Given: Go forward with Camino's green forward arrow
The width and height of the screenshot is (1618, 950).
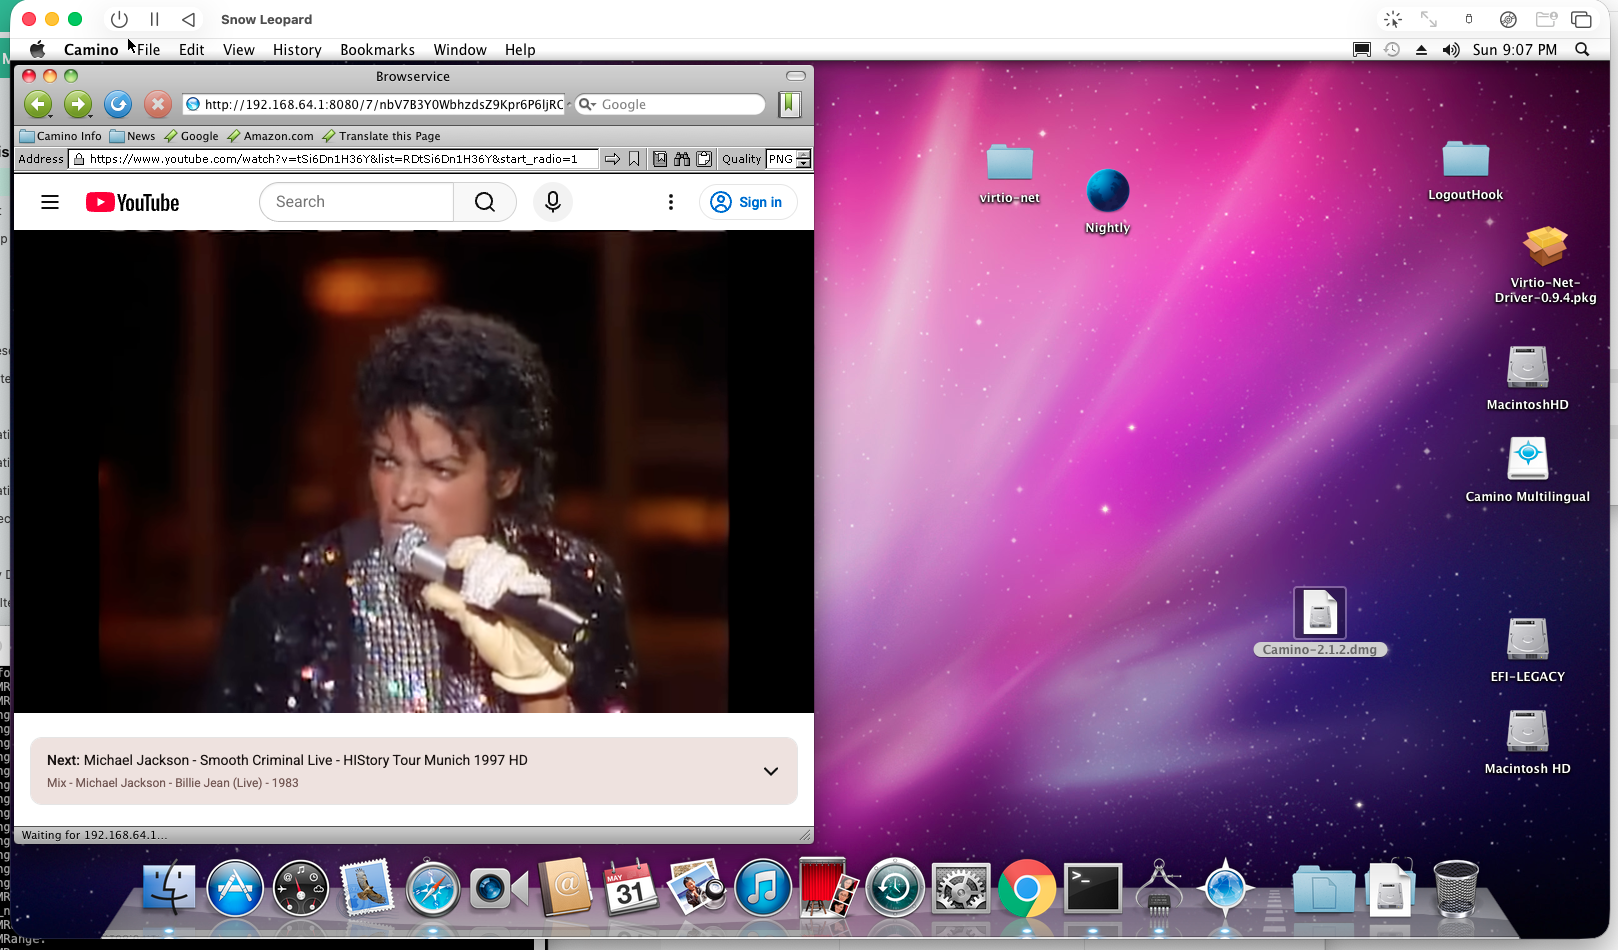Looking at the screenshot, I should [x=78, y=104].
